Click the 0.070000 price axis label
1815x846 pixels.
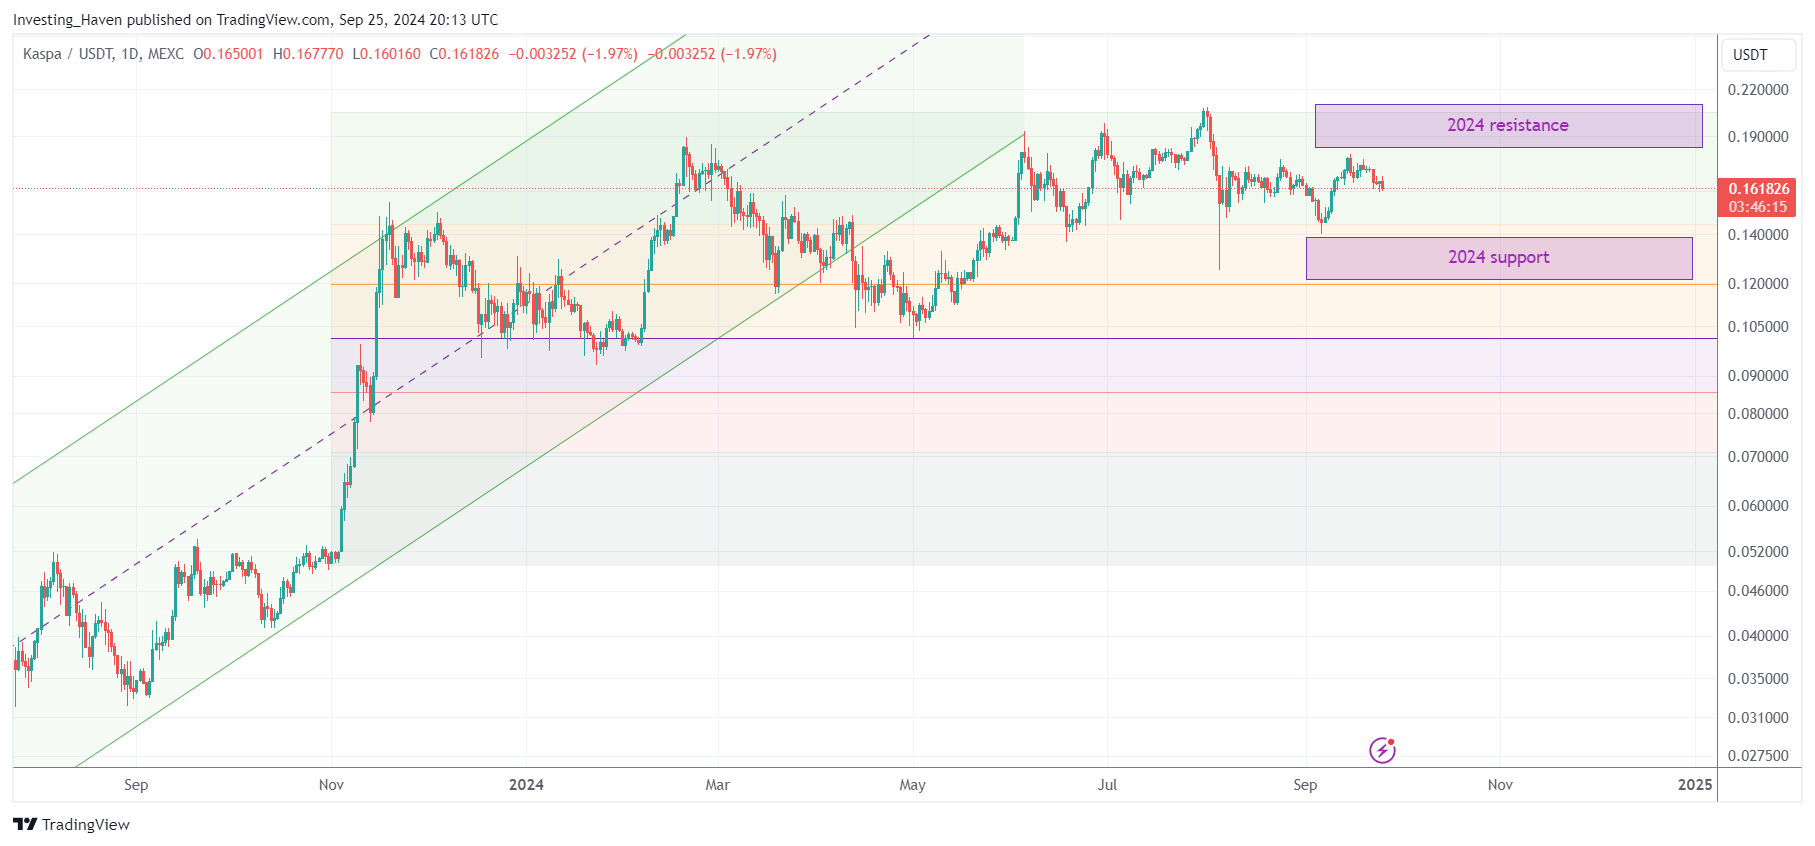1758,457
